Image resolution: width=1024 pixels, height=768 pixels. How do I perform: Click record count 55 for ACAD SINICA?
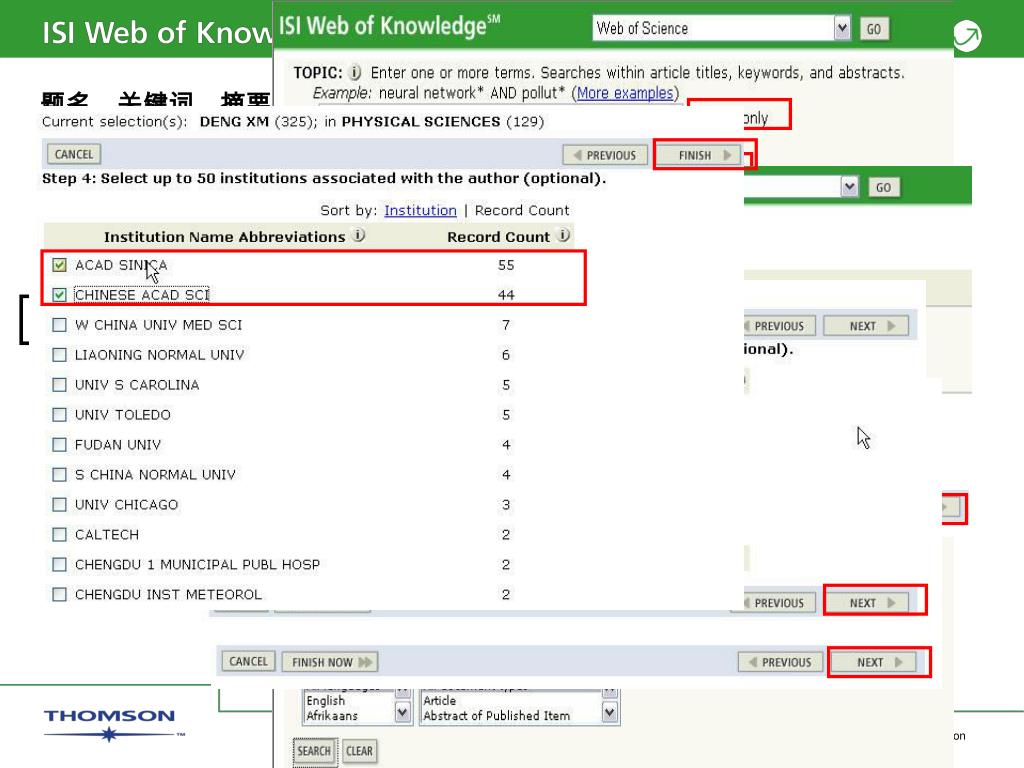tap(506, 265)
